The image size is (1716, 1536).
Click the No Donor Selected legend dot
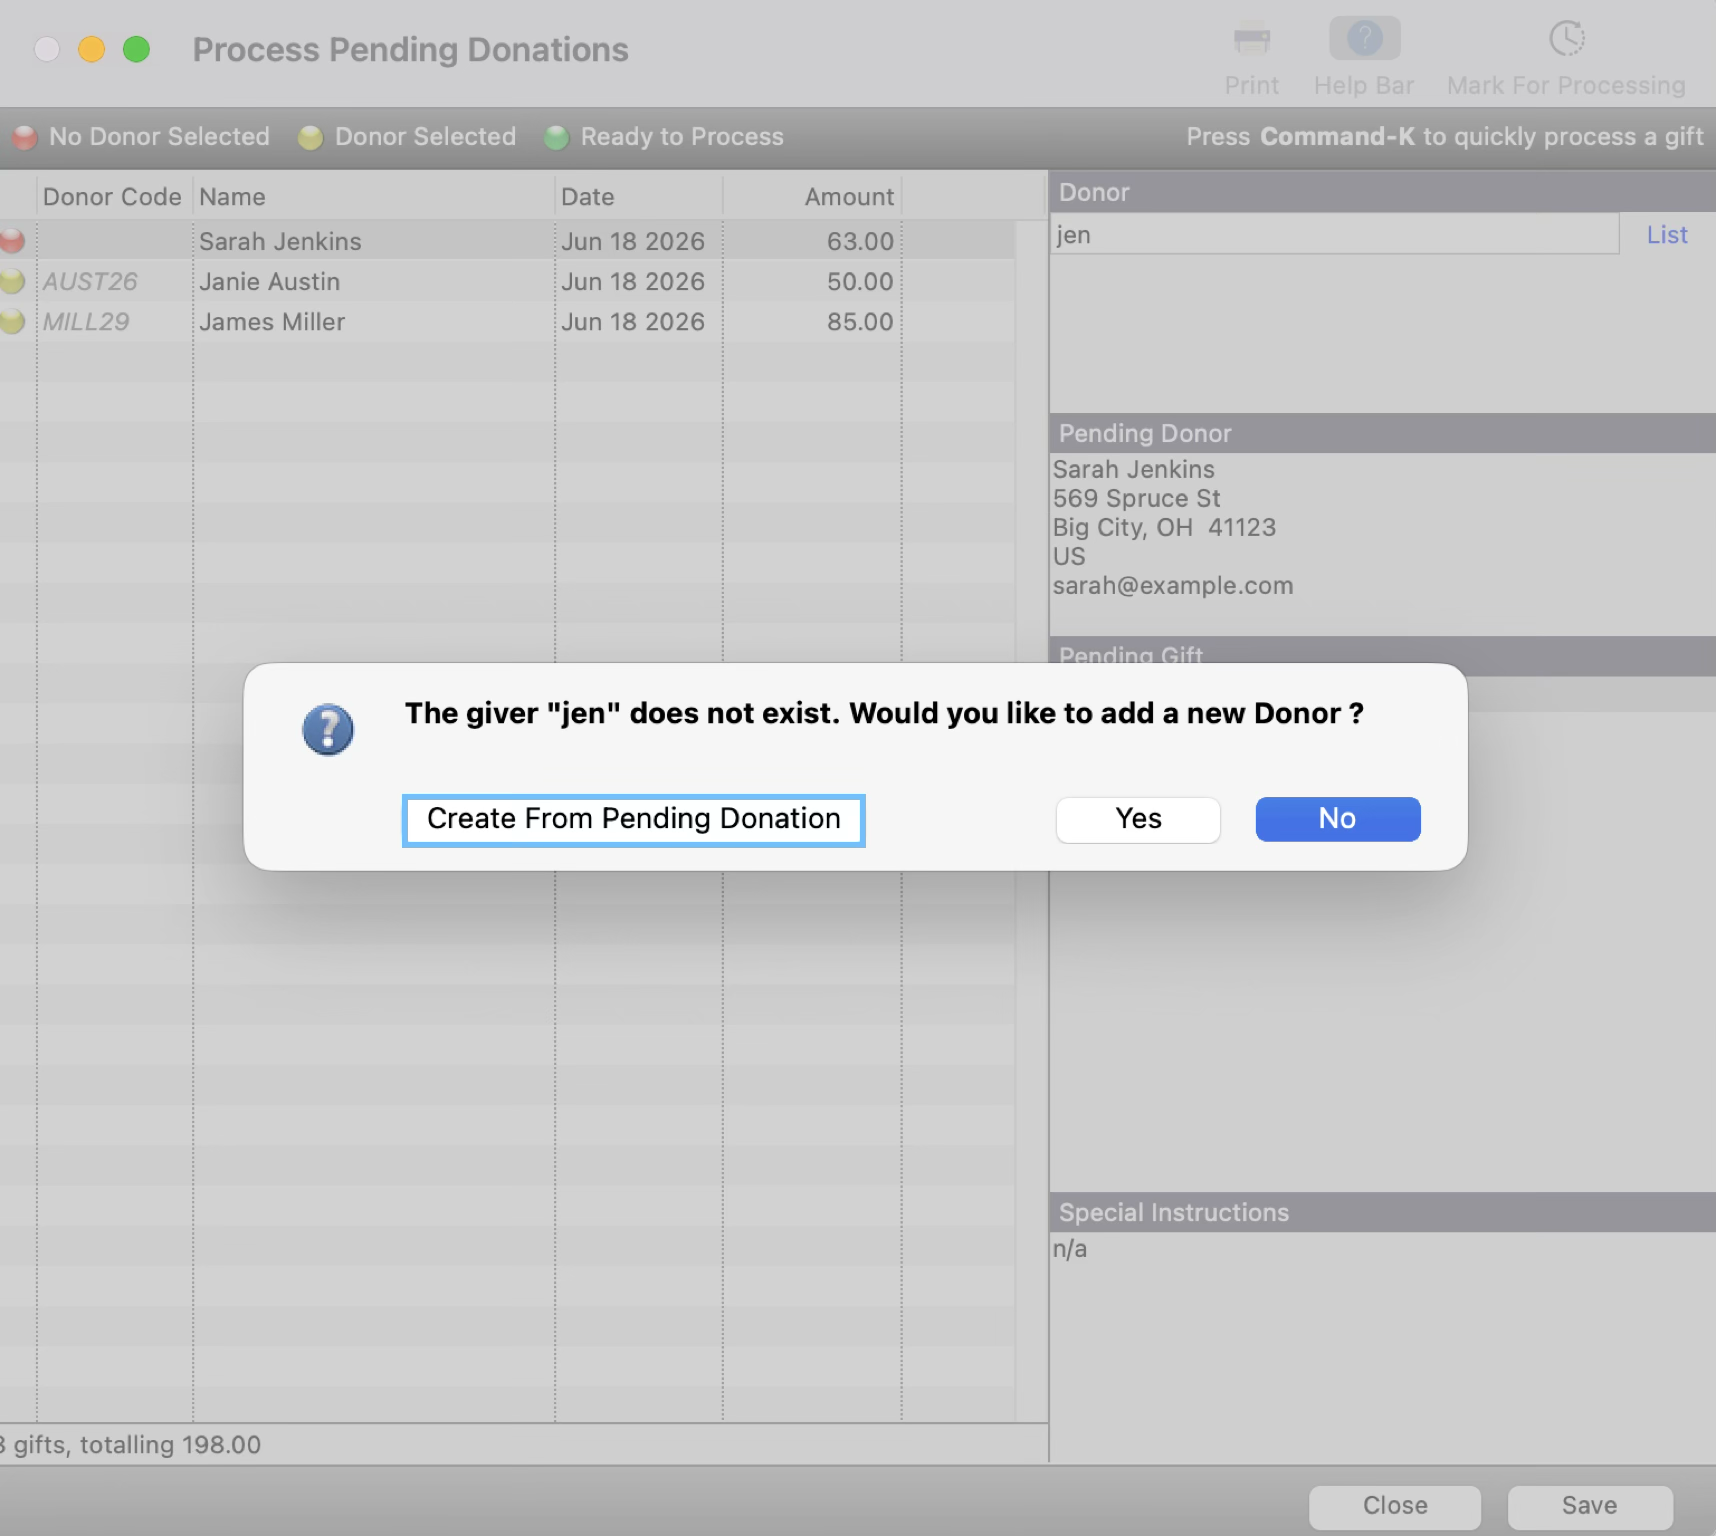(25, 137)
